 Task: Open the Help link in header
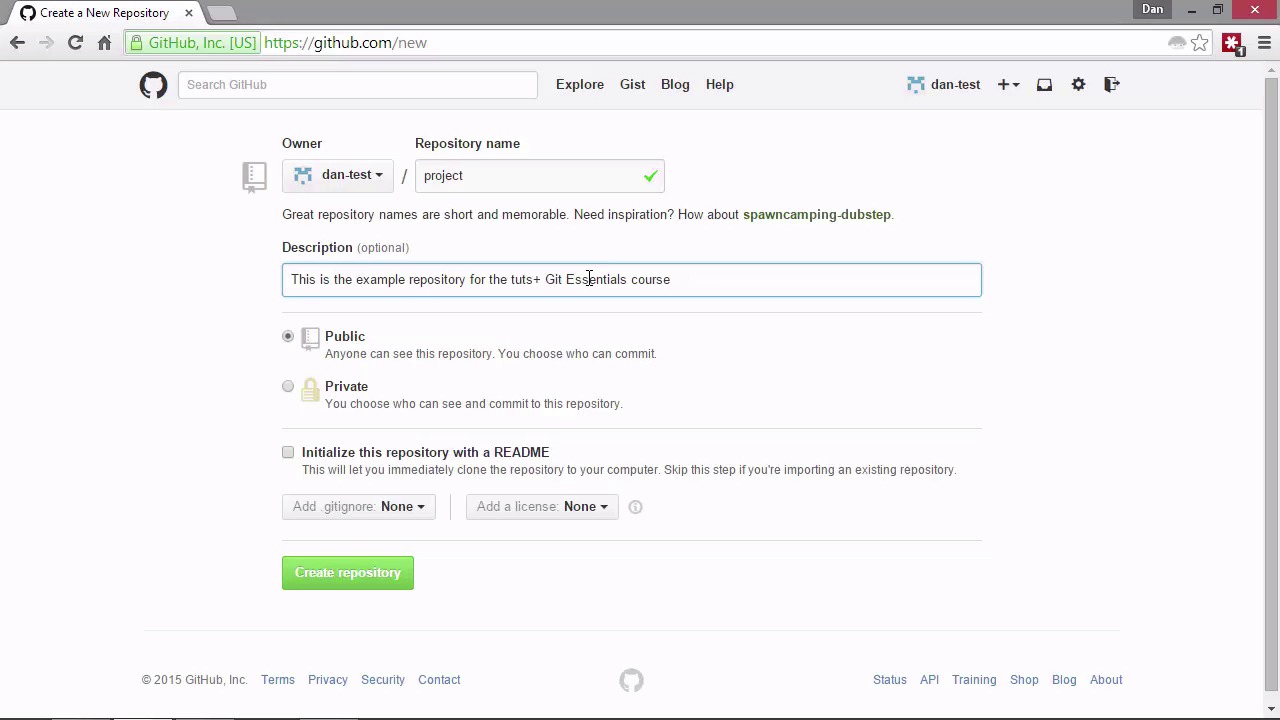719,85
